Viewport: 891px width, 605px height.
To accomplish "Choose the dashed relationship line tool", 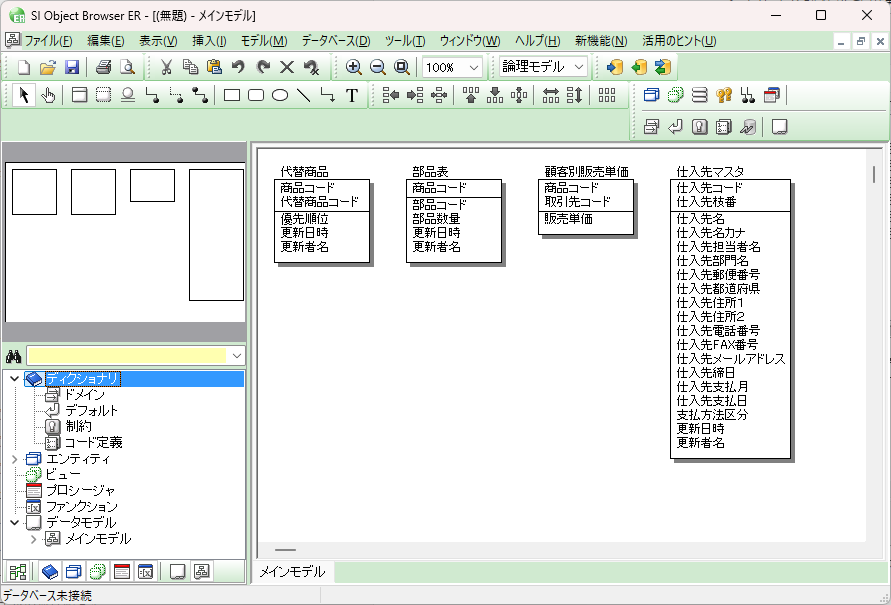I will (x=176, y=95).
